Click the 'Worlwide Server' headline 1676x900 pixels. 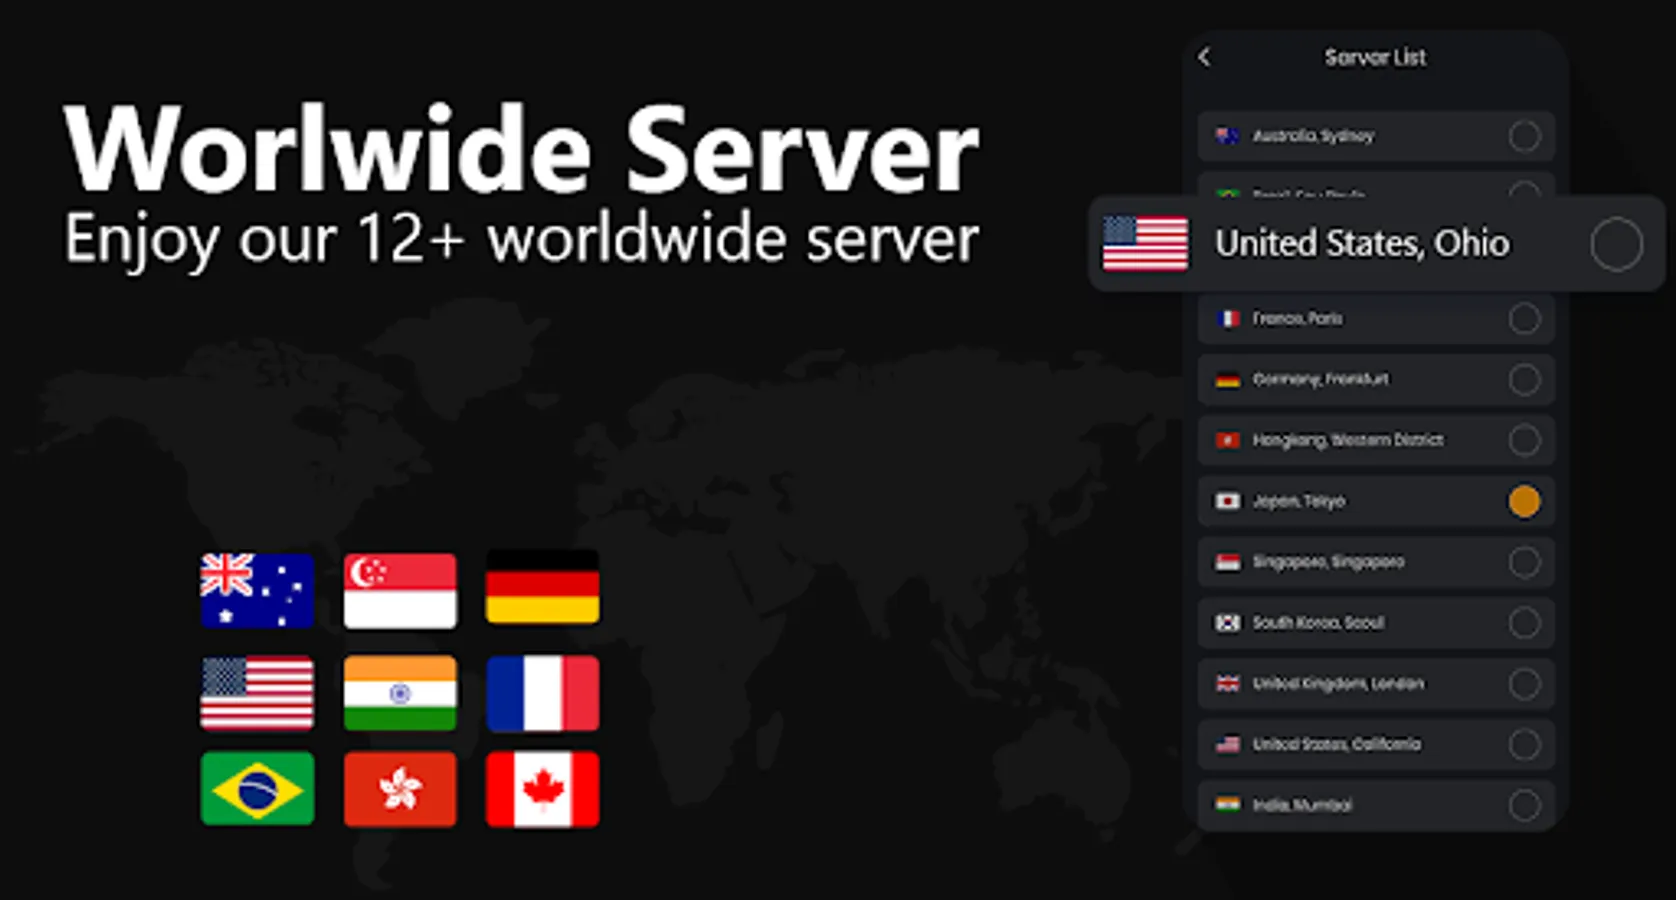[521, 150]
